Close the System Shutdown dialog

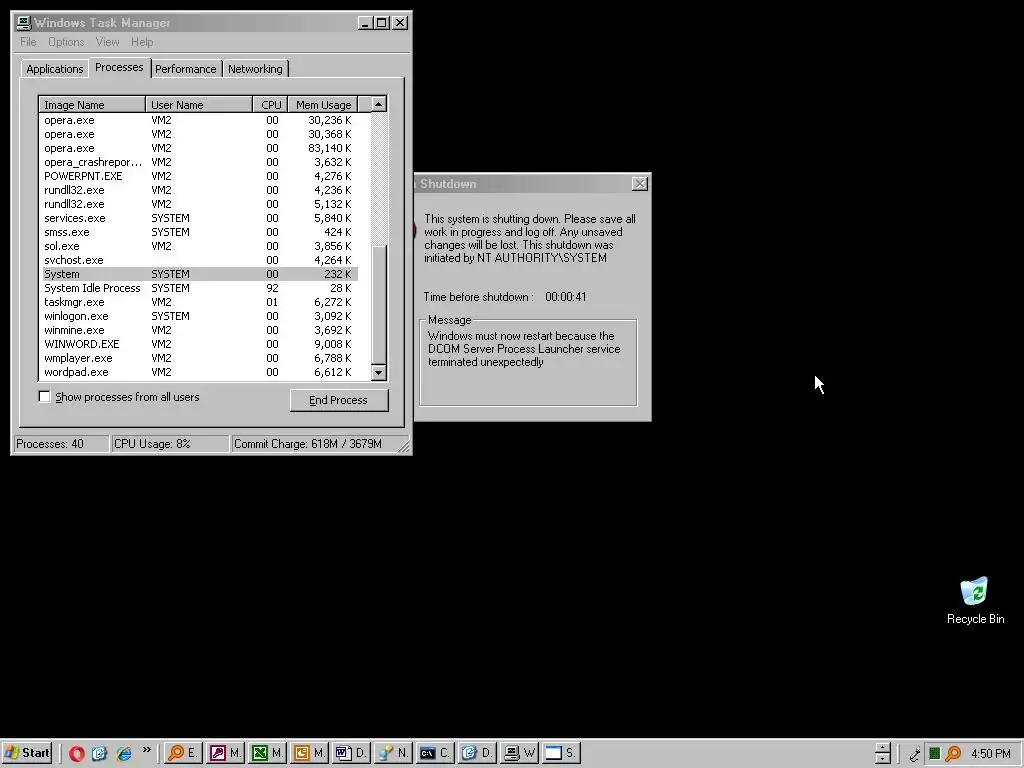640,184
